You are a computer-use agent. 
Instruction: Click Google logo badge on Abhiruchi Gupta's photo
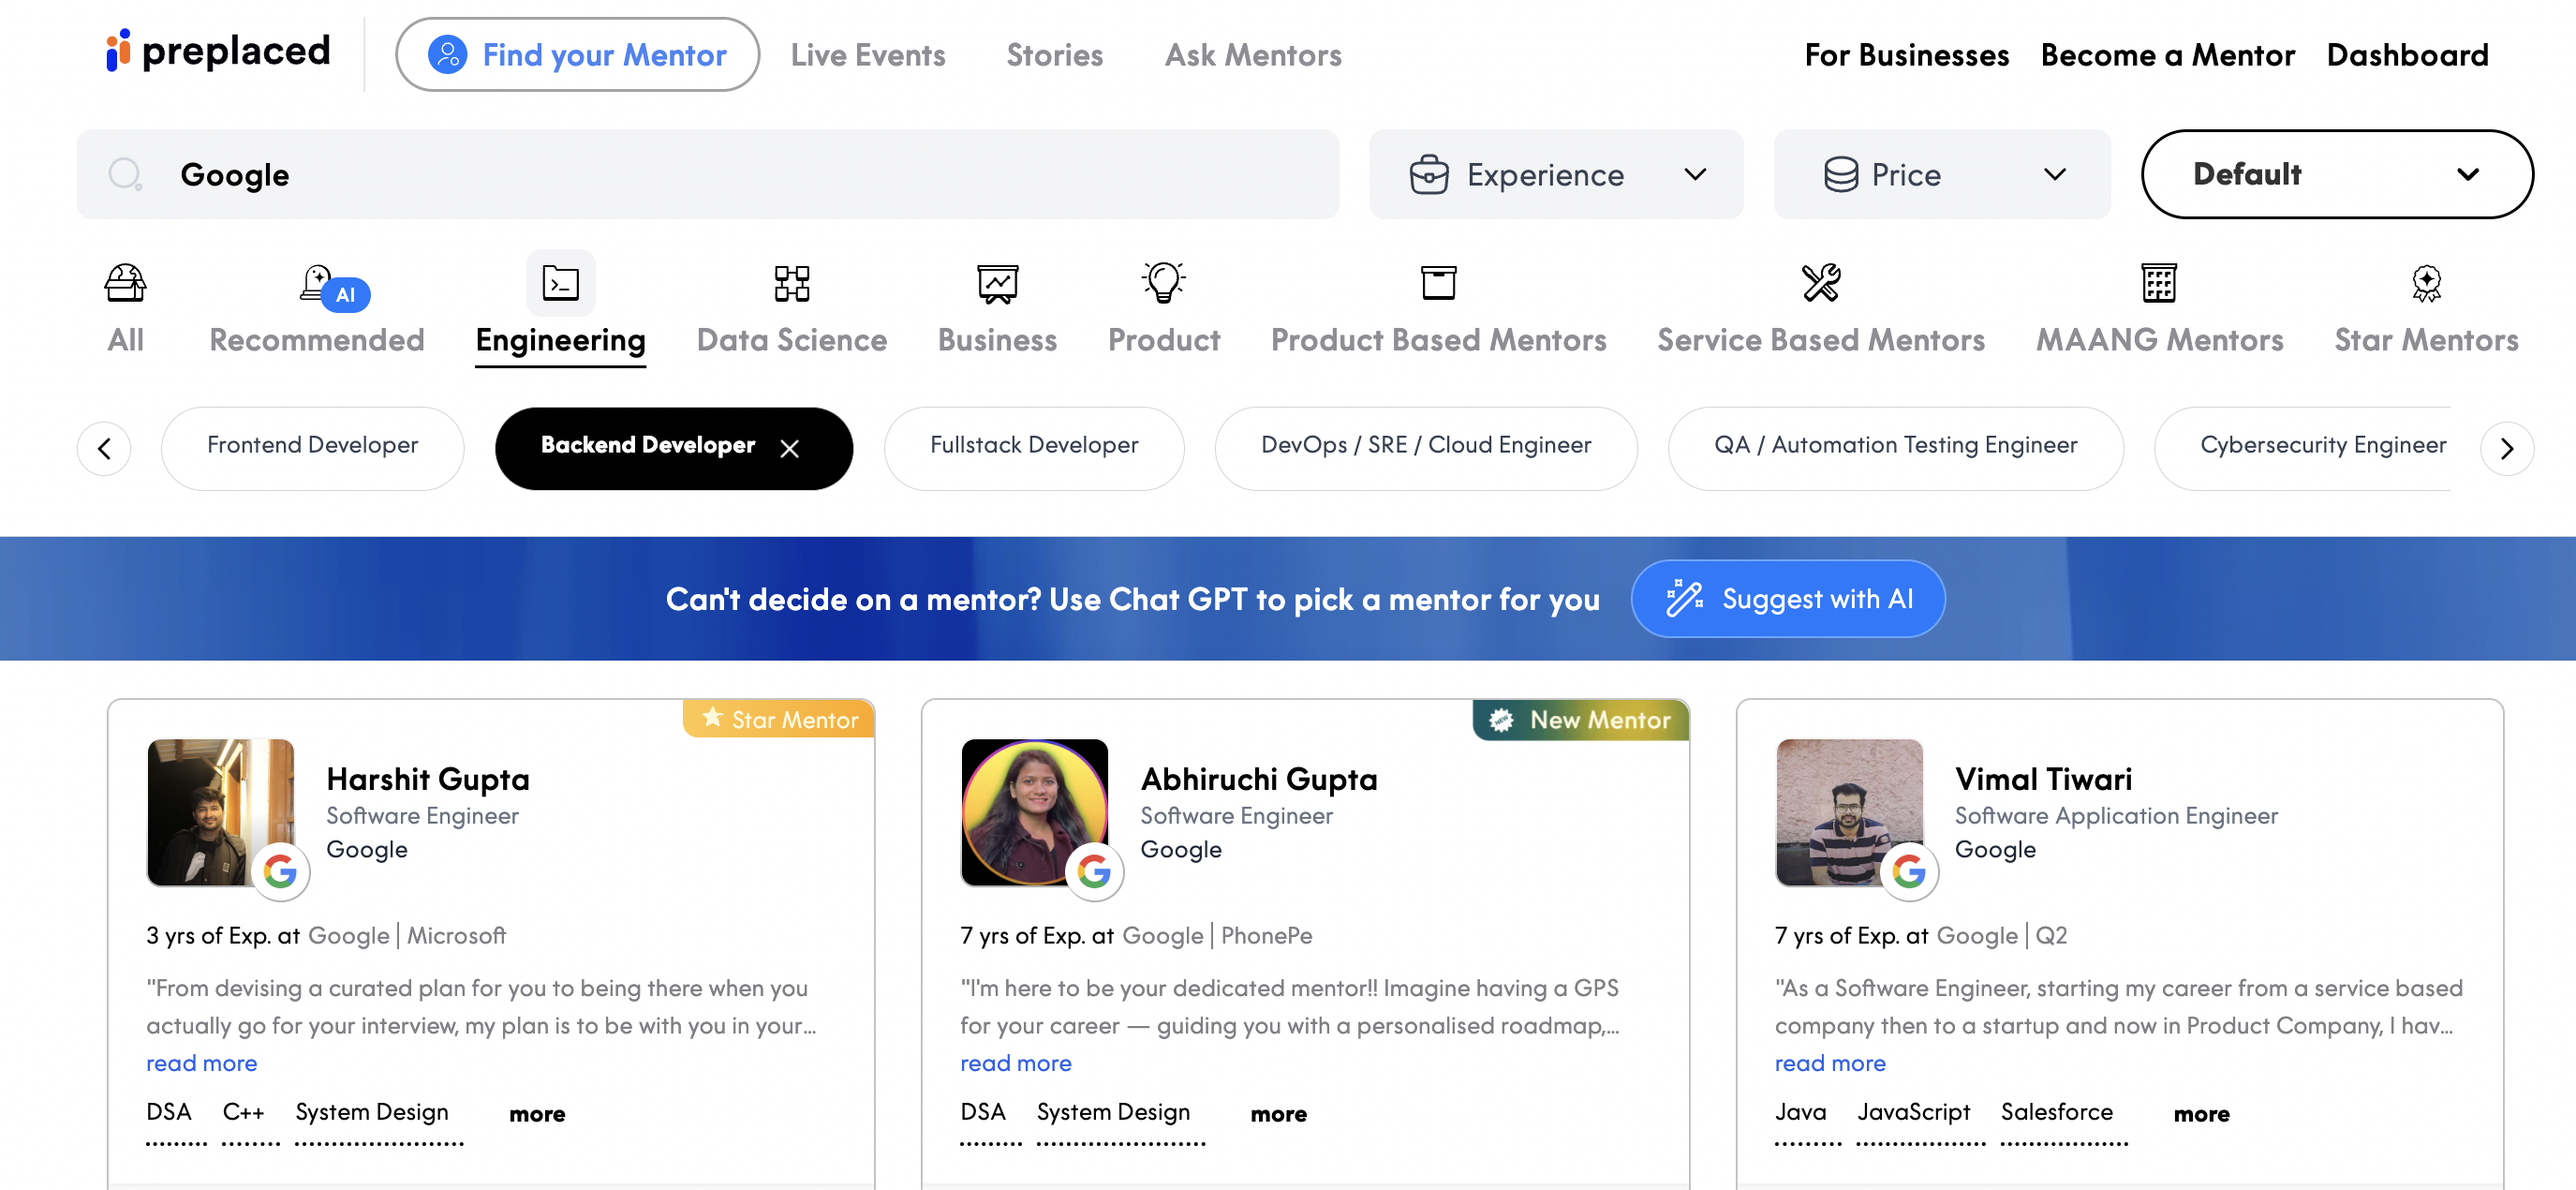click(x=1094, y=871)
